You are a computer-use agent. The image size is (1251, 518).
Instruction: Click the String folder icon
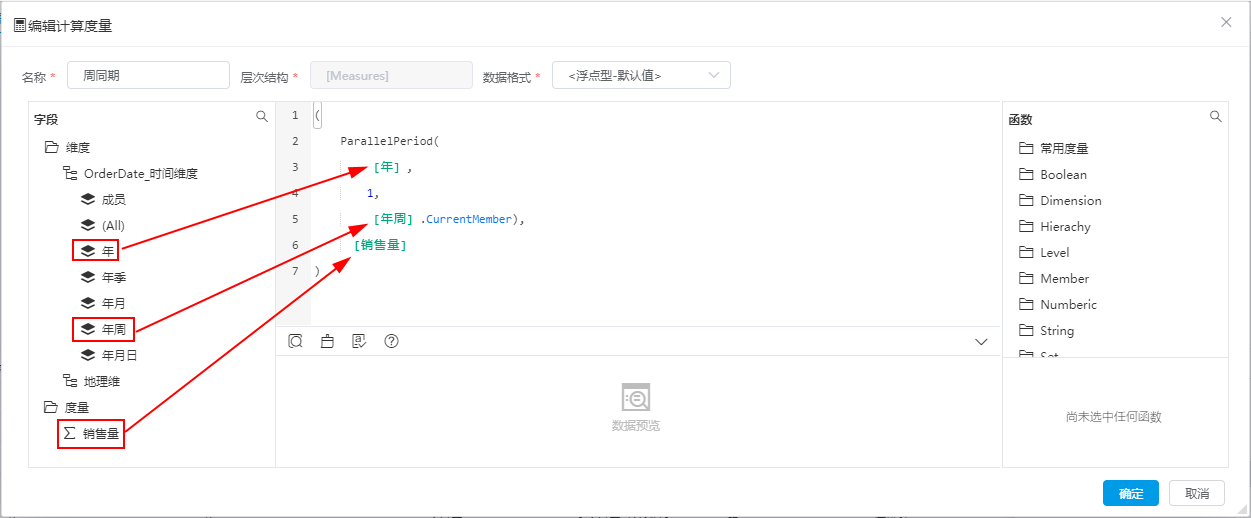1025,330
